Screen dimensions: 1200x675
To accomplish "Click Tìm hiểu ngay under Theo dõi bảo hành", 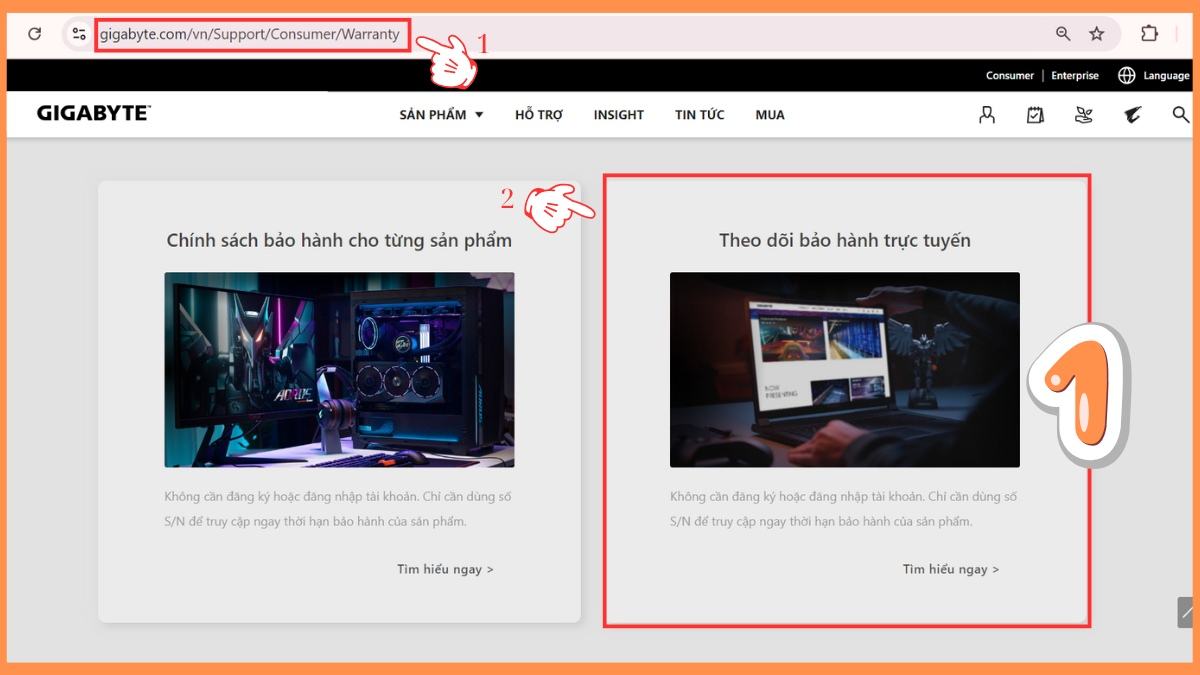I will tap(950, 569).
